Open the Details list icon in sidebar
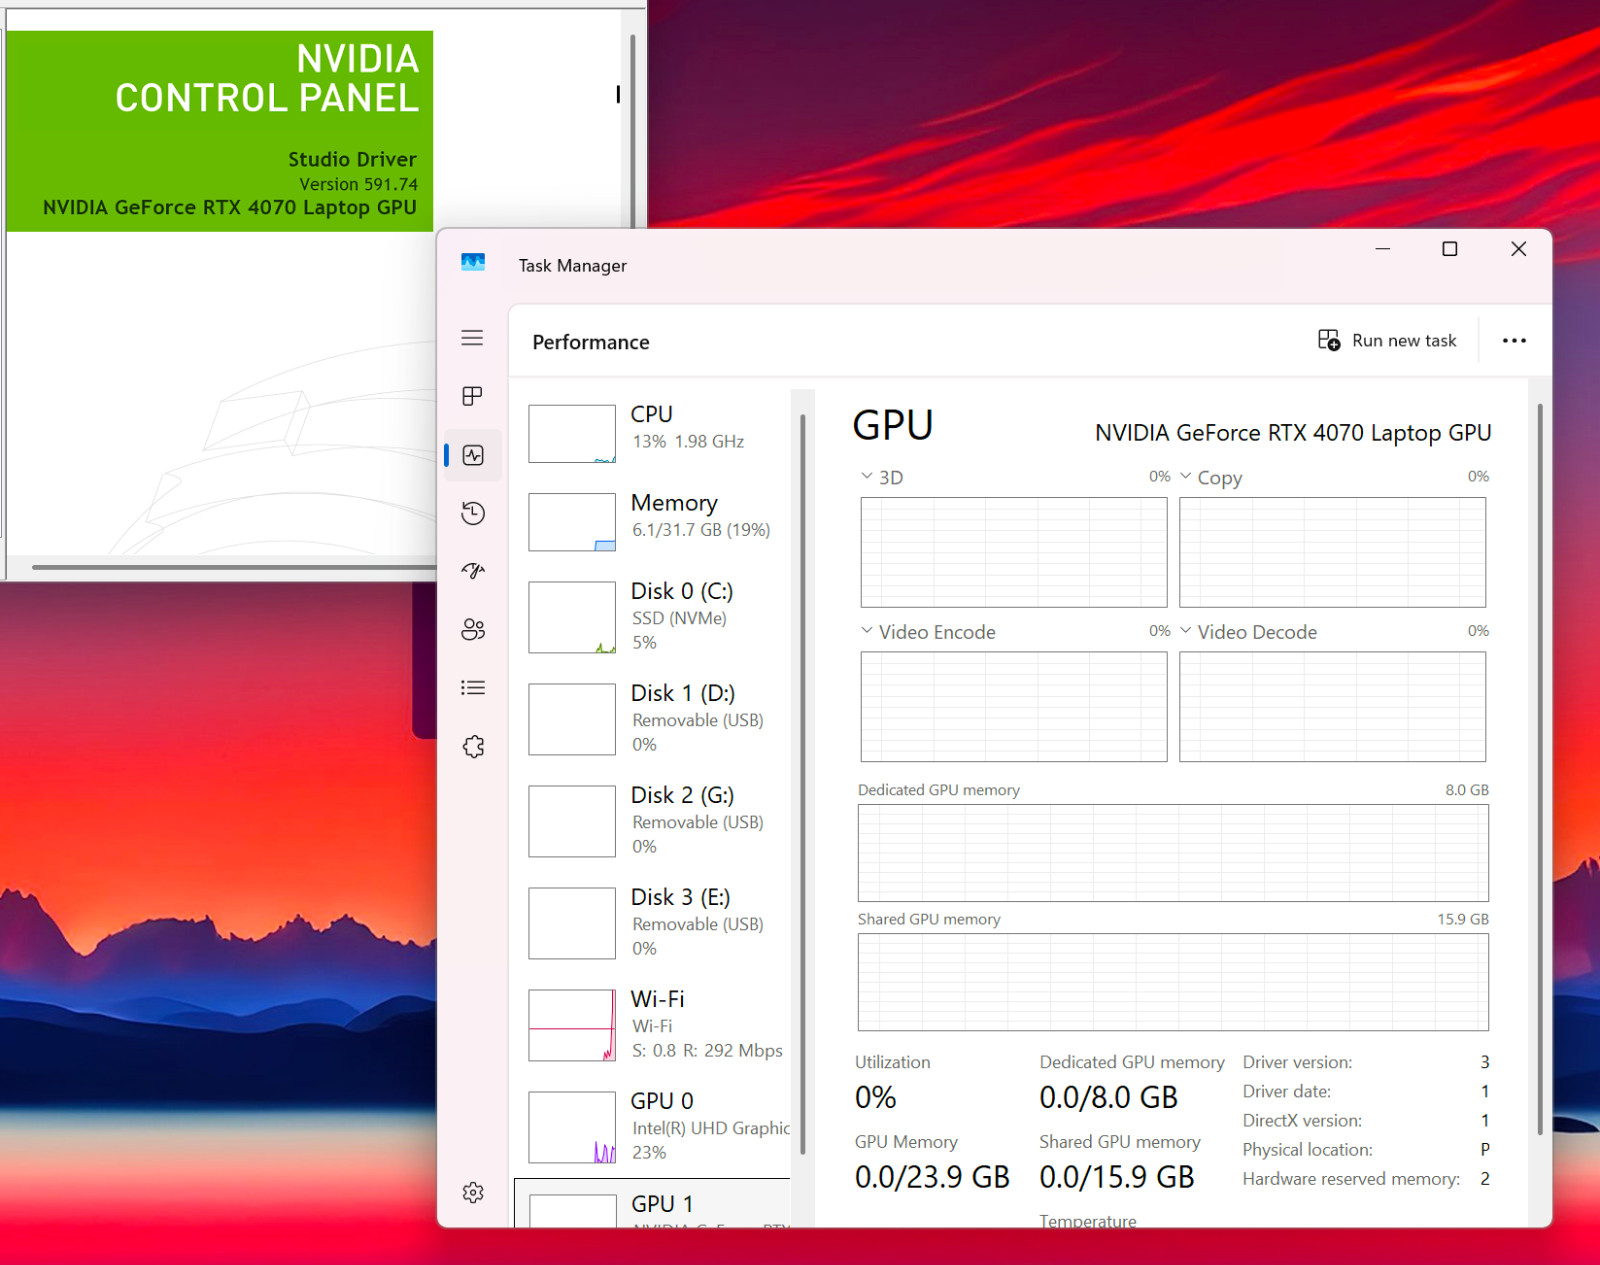This screenshot has height=1265, width=1600. coord(473,688)
